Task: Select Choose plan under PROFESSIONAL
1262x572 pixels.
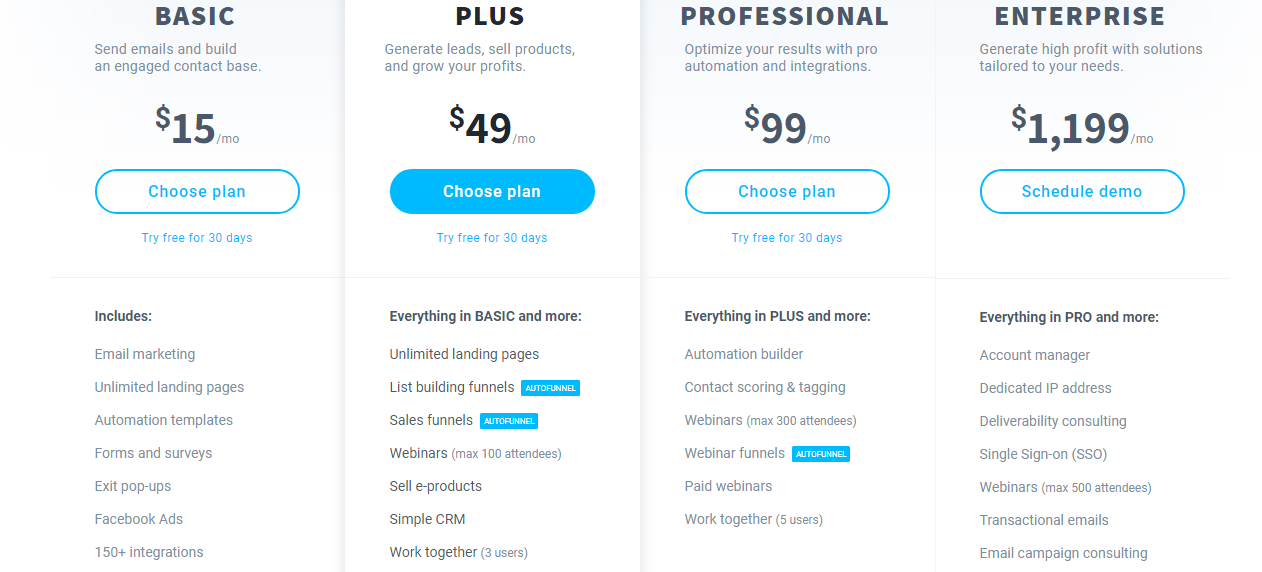Action: pyautogui.click(x=787, y=191)
